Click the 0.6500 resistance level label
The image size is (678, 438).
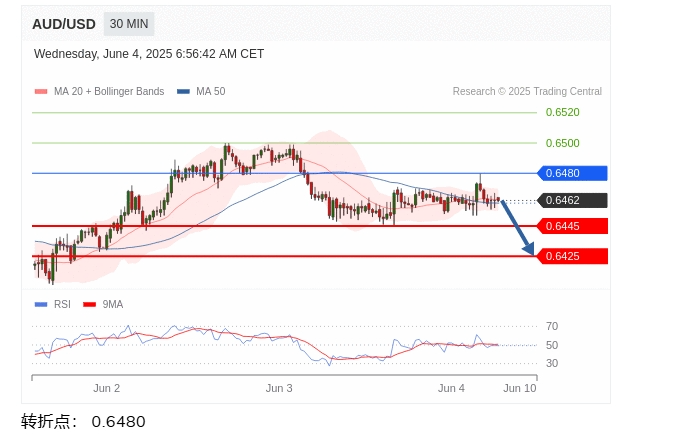point(562,143)
